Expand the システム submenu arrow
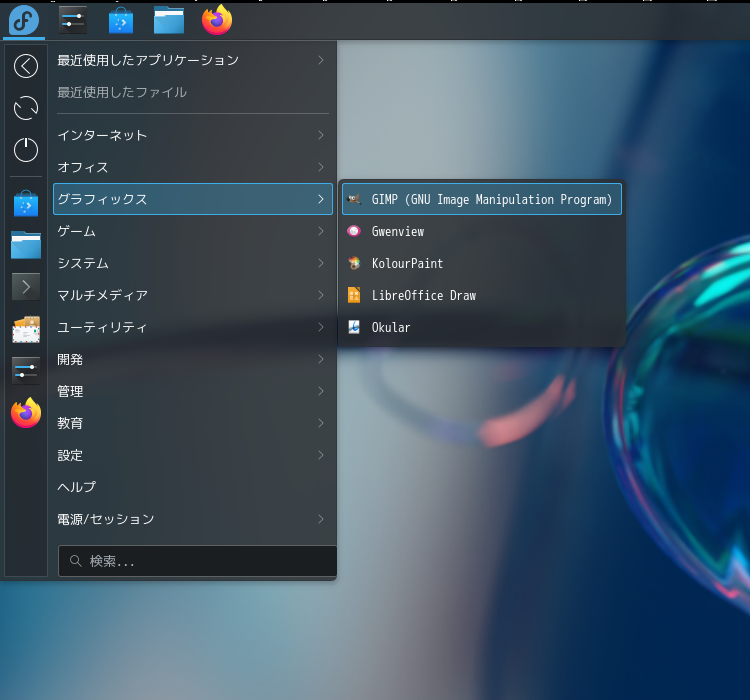Viewport: 750px width, 700px height. click(321, 263)
